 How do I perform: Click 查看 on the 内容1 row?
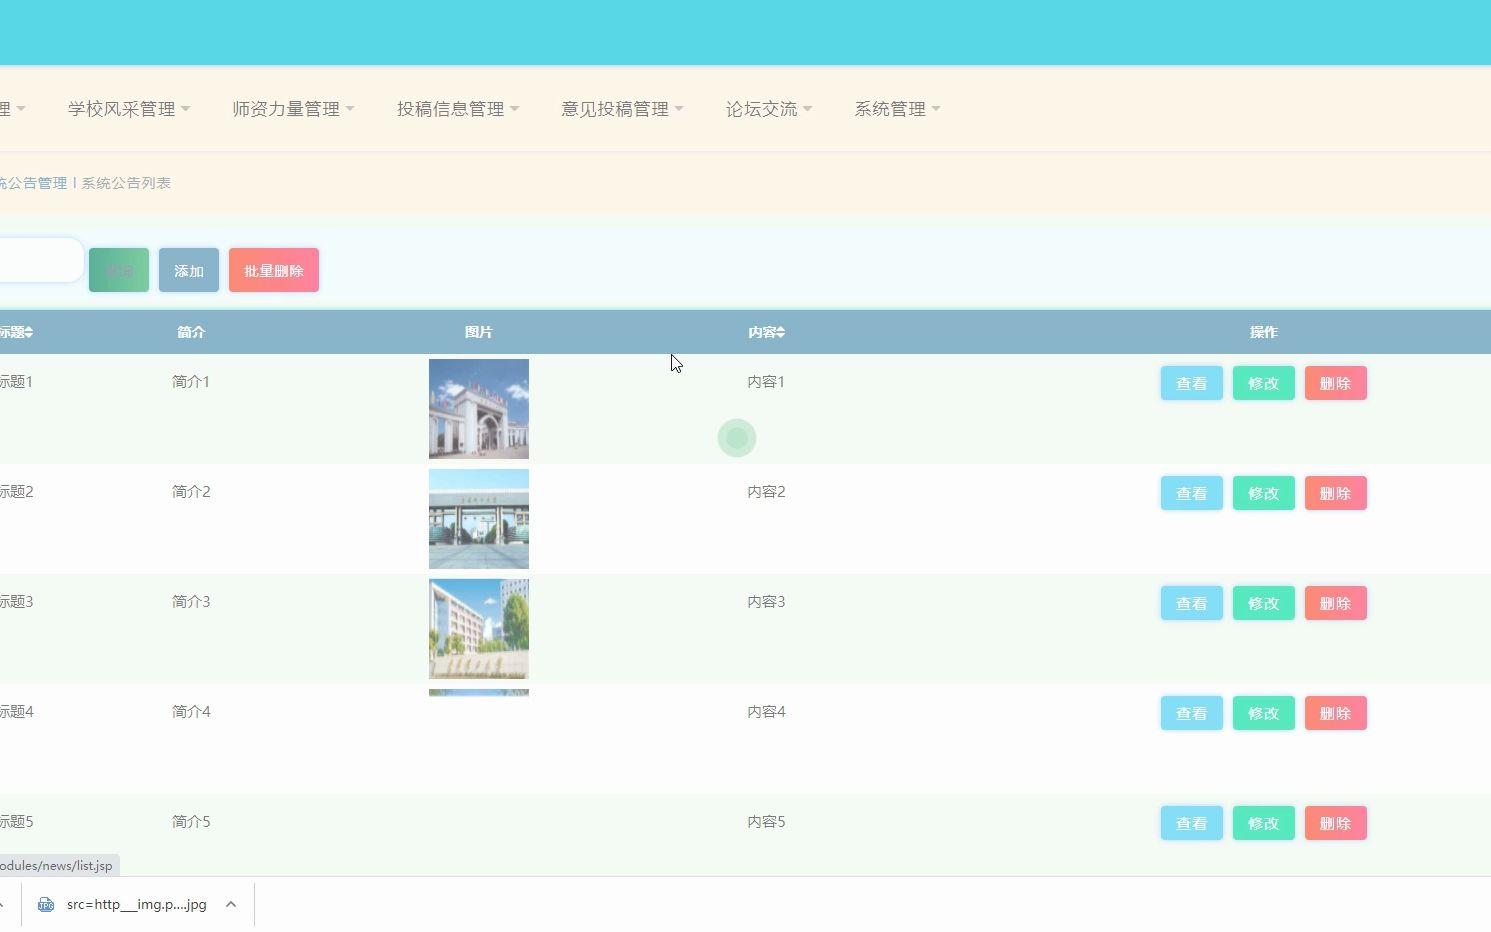point(1191,383)
